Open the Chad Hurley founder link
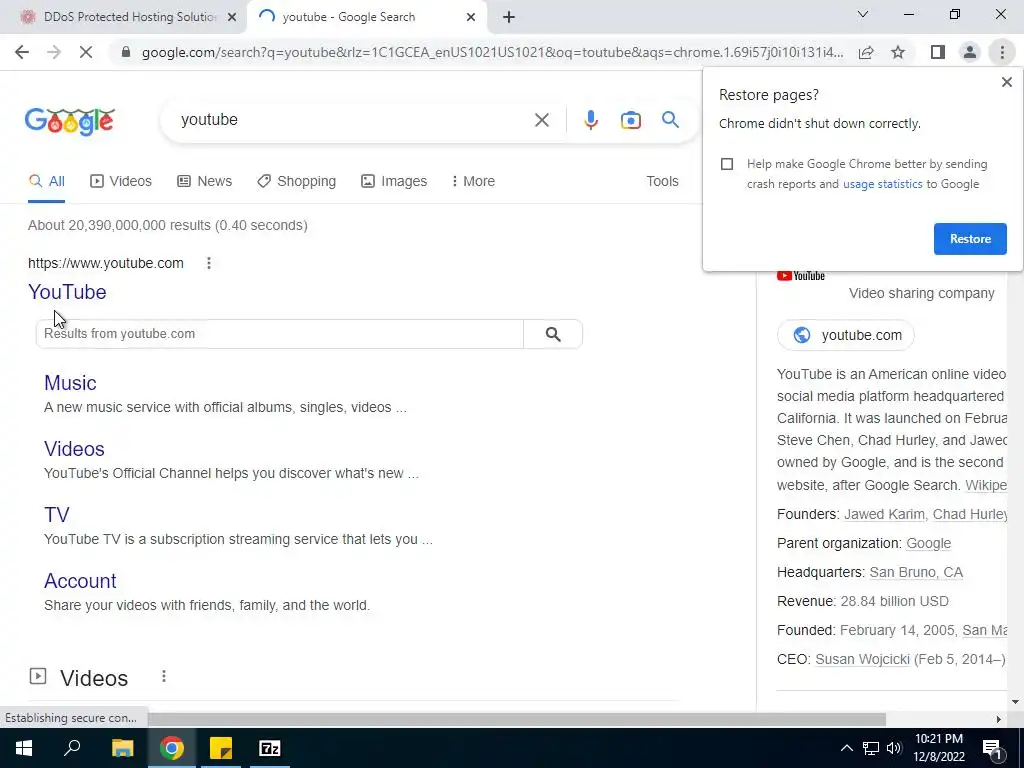The image size is (1024, 768). coord(969,515)
